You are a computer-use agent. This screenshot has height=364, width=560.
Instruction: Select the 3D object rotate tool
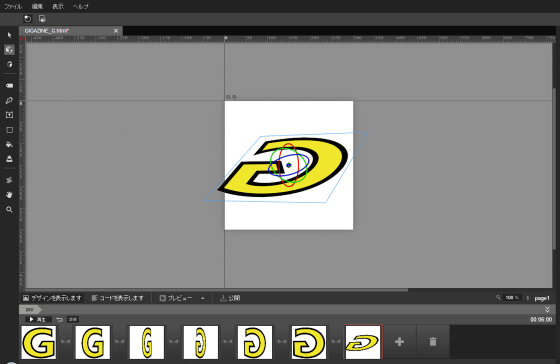point(9,50)
